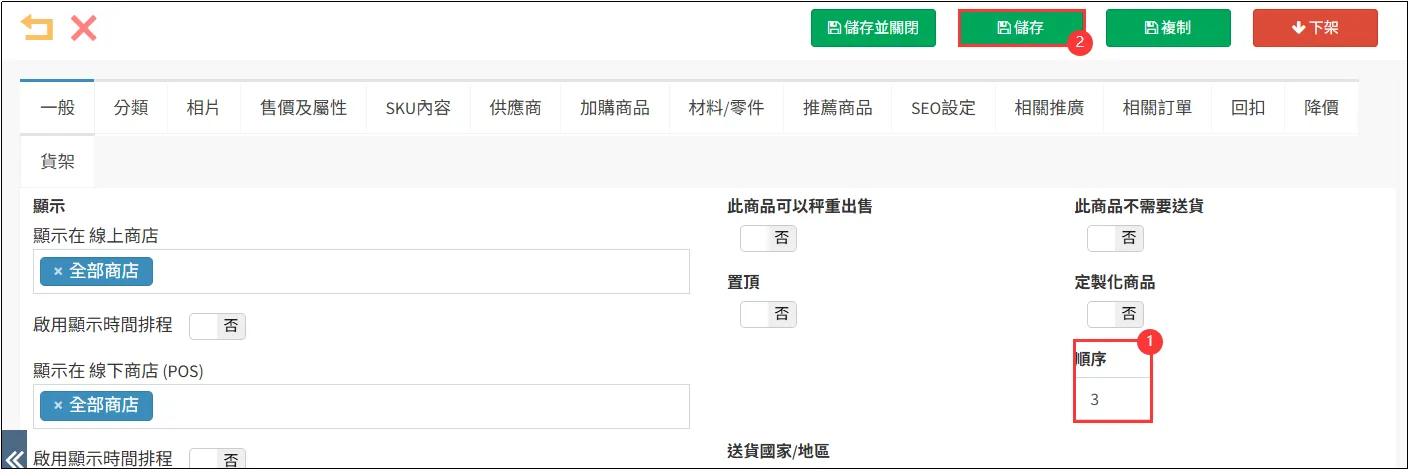Click the red 下架 button
This screenshot has width=1410, height=470.
[1315, 28]
